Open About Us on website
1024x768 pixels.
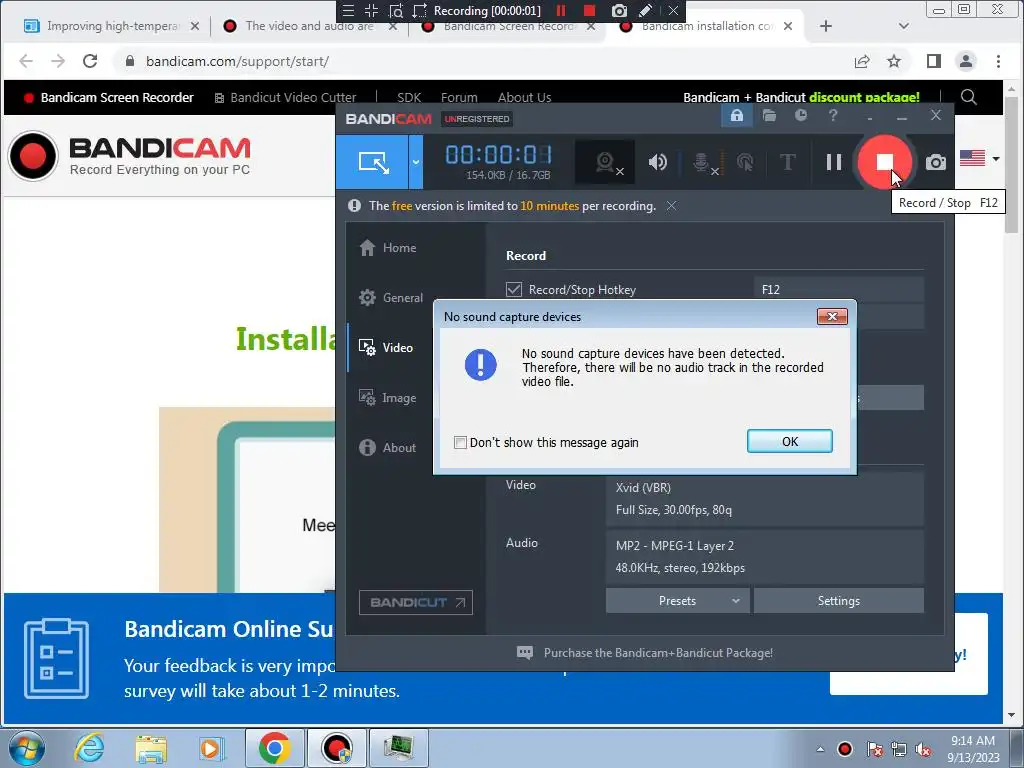pyautogui.click(x=524, y=97)
